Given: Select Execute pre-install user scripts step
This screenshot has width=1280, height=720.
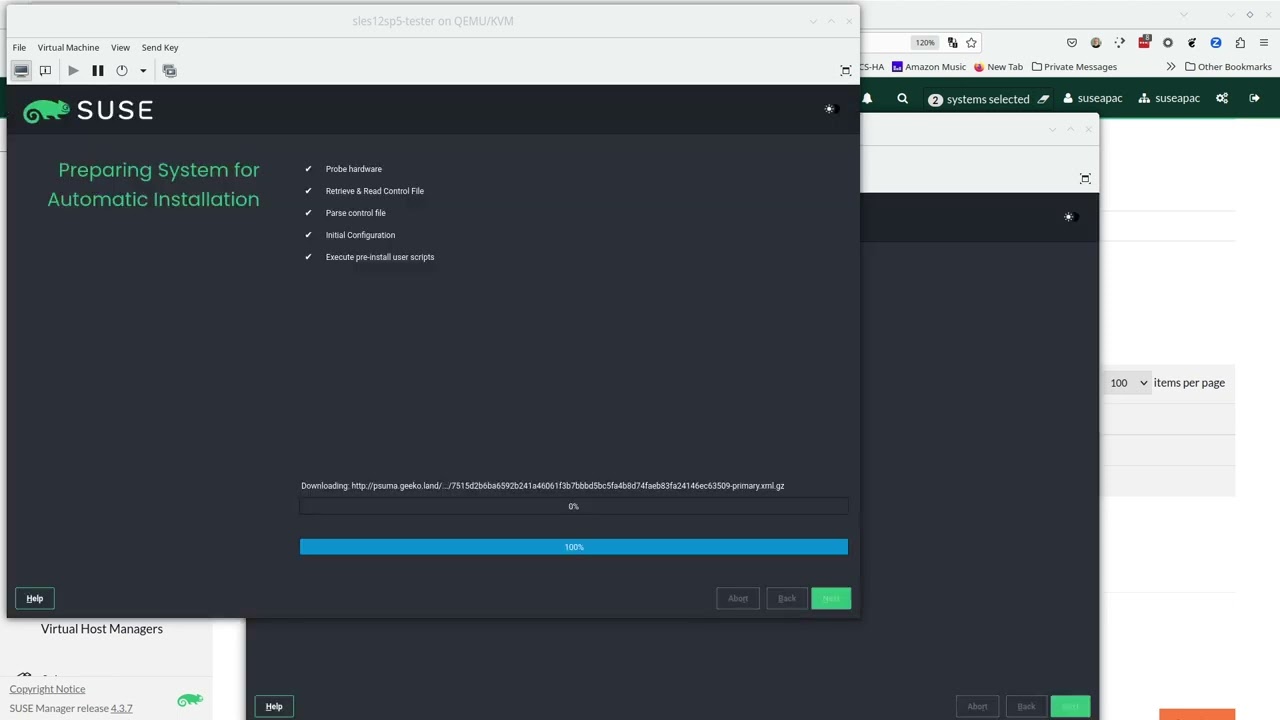Looking at the screenshot, I should click(380, 257).
